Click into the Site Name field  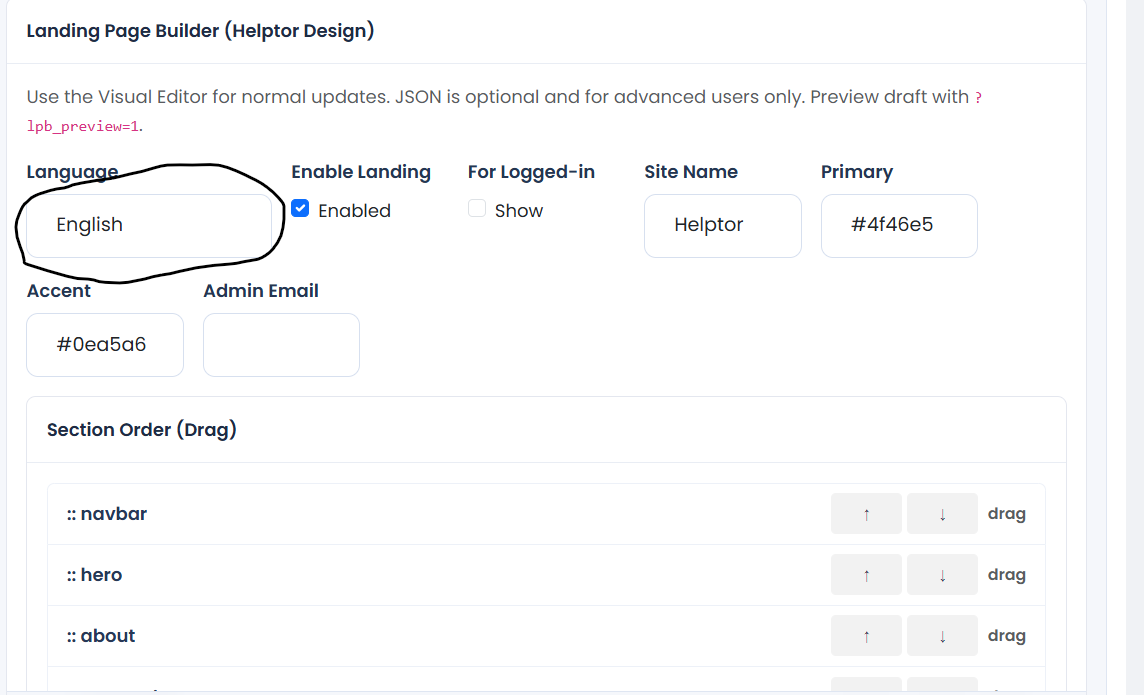tap(722, 225)
